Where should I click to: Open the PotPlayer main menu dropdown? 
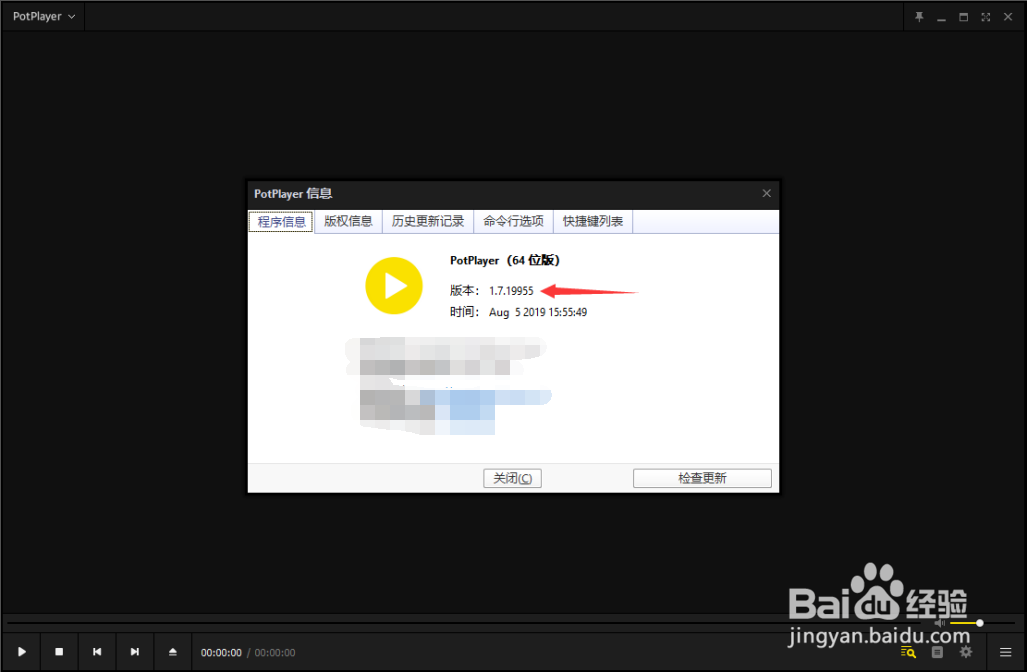point(43,16)
